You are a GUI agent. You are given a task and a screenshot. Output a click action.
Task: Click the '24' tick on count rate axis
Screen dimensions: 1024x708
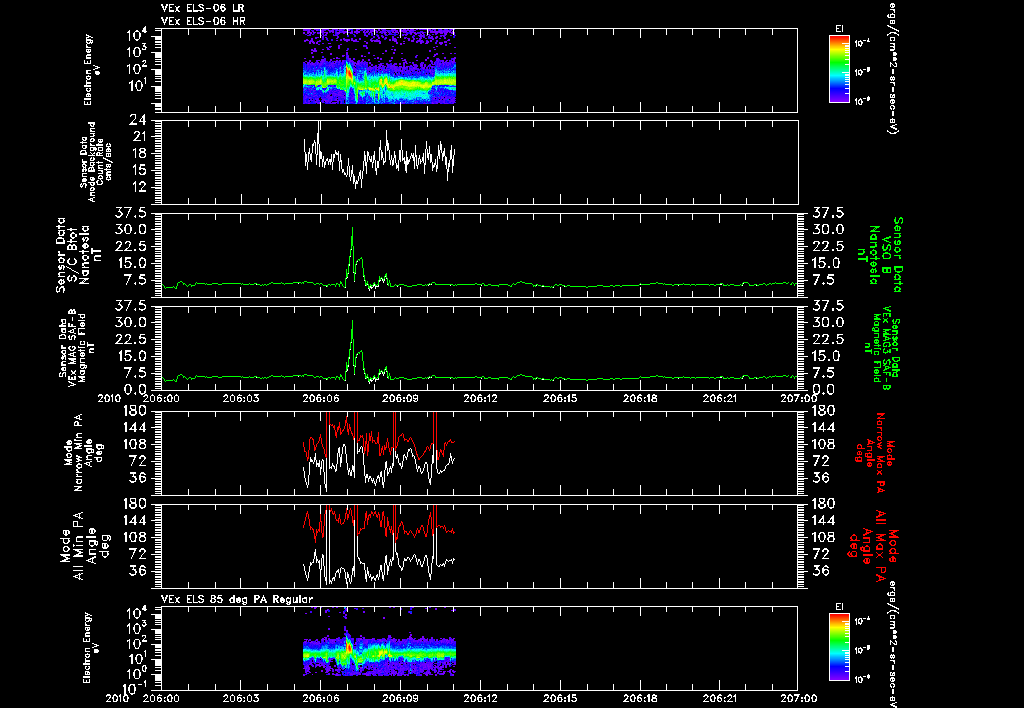(139, 120)
